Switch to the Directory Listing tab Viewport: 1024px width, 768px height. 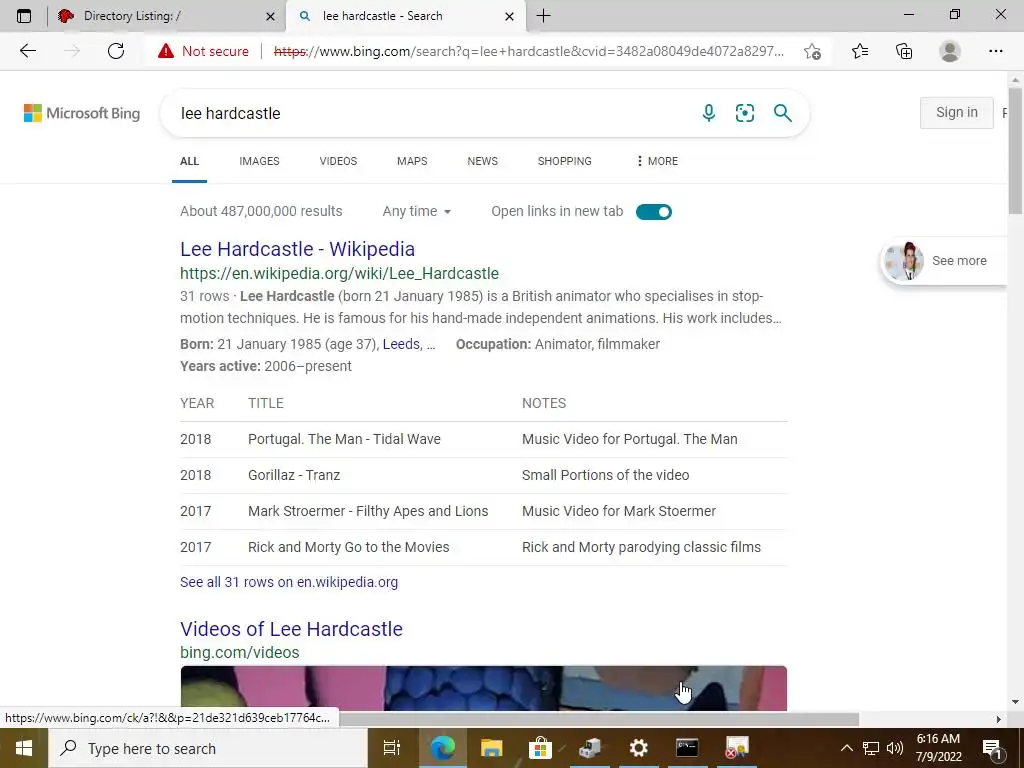pyautogui.click(x=167, y=16)
